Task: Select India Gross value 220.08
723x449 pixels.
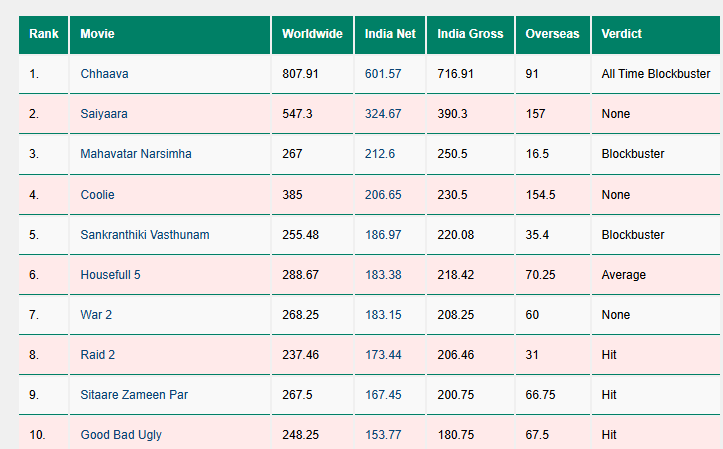Action: (x=456, y=235)
